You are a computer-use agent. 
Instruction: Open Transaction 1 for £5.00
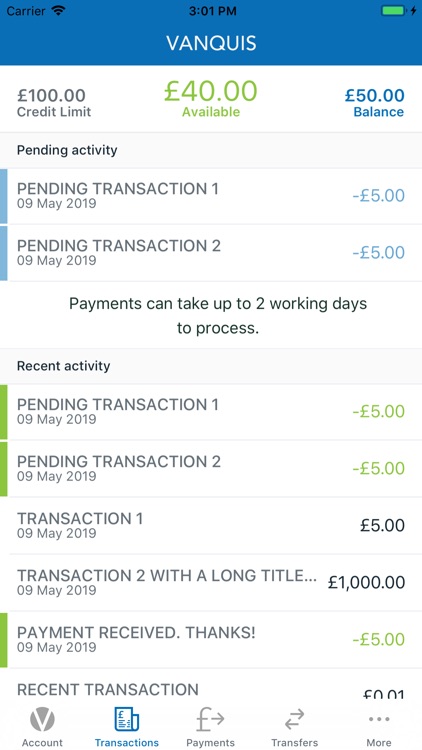(x=211, y=526)
